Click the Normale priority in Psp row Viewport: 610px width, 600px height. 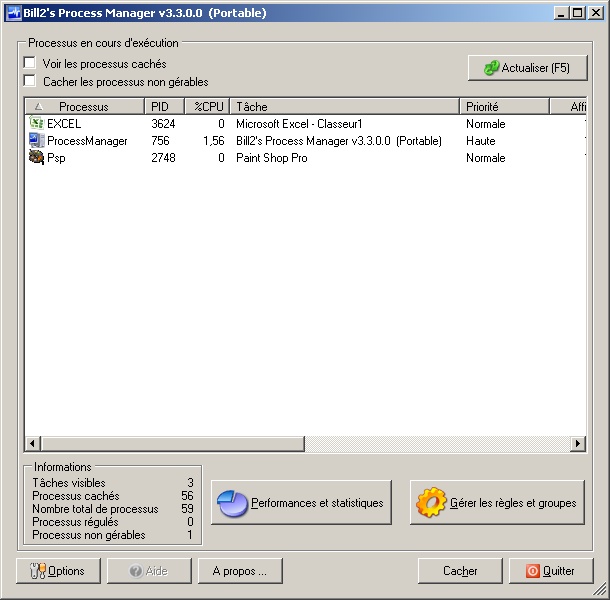coord(486,158)
